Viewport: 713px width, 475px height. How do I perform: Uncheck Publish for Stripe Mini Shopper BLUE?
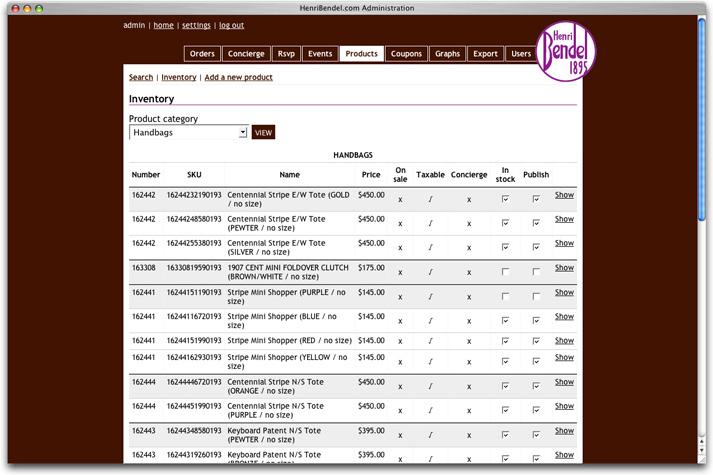(x=536, y=321)
